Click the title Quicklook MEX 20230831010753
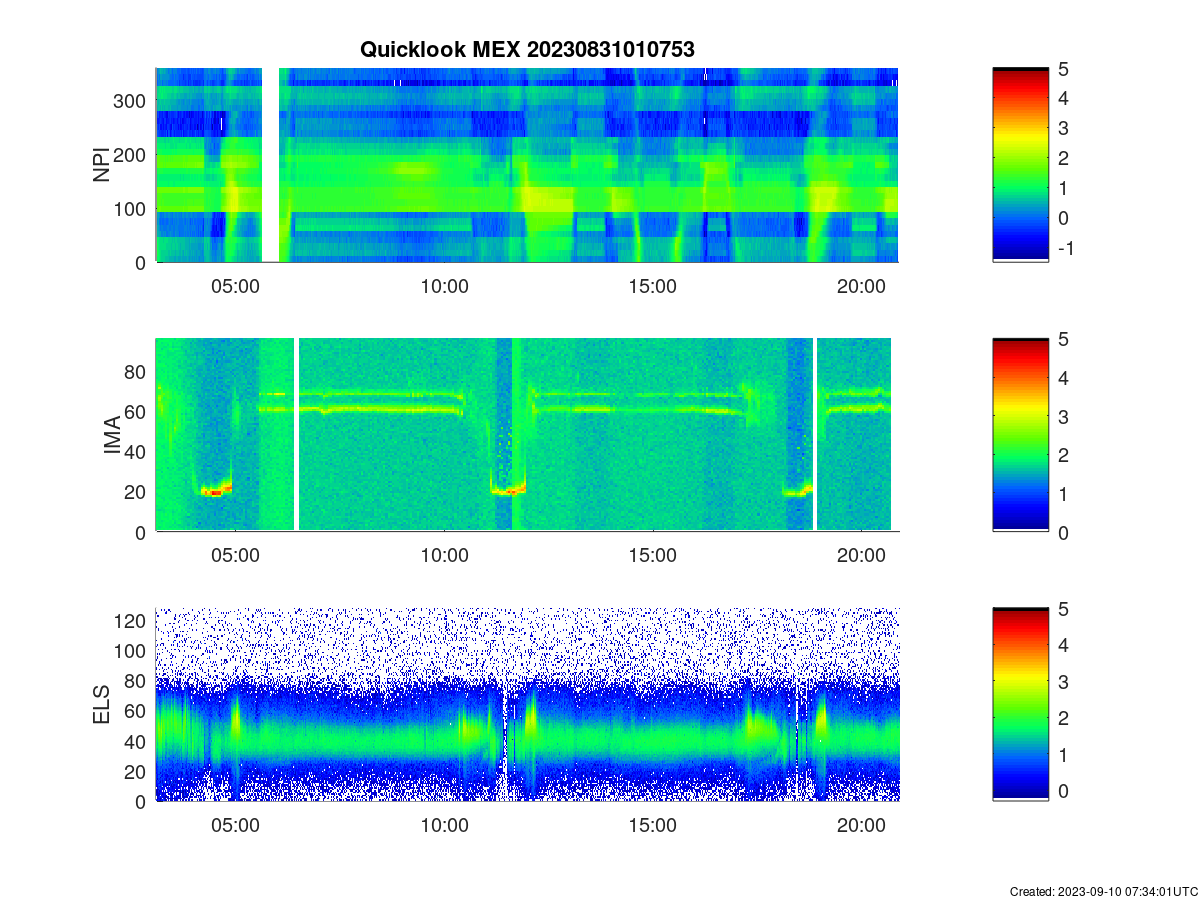Screen dimensions: 1200x900 (x=527, y=49)
